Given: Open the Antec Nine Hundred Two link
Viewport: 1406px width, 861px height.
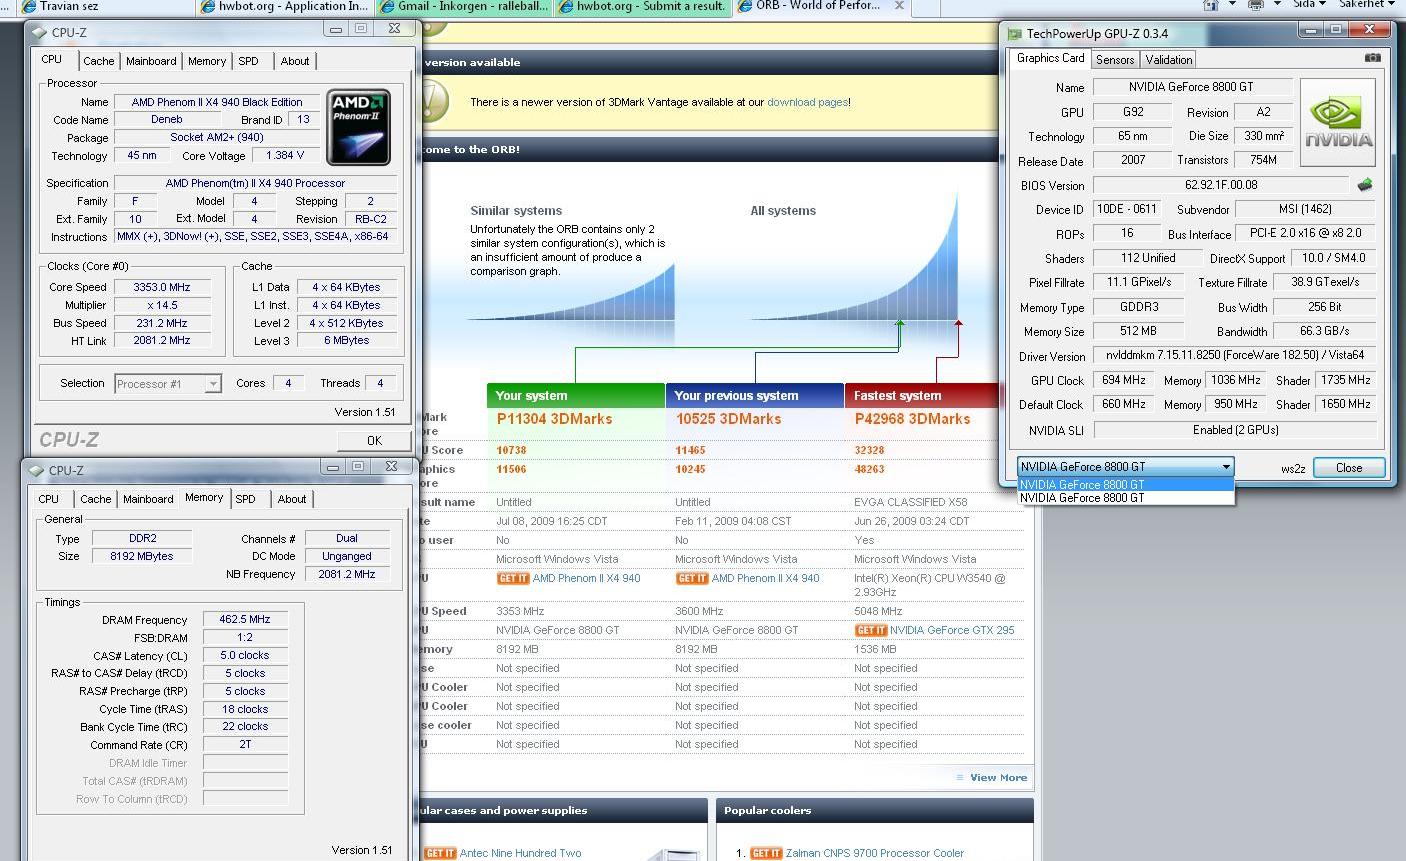Looking at the screenshot, I should (x=520, y=854).
